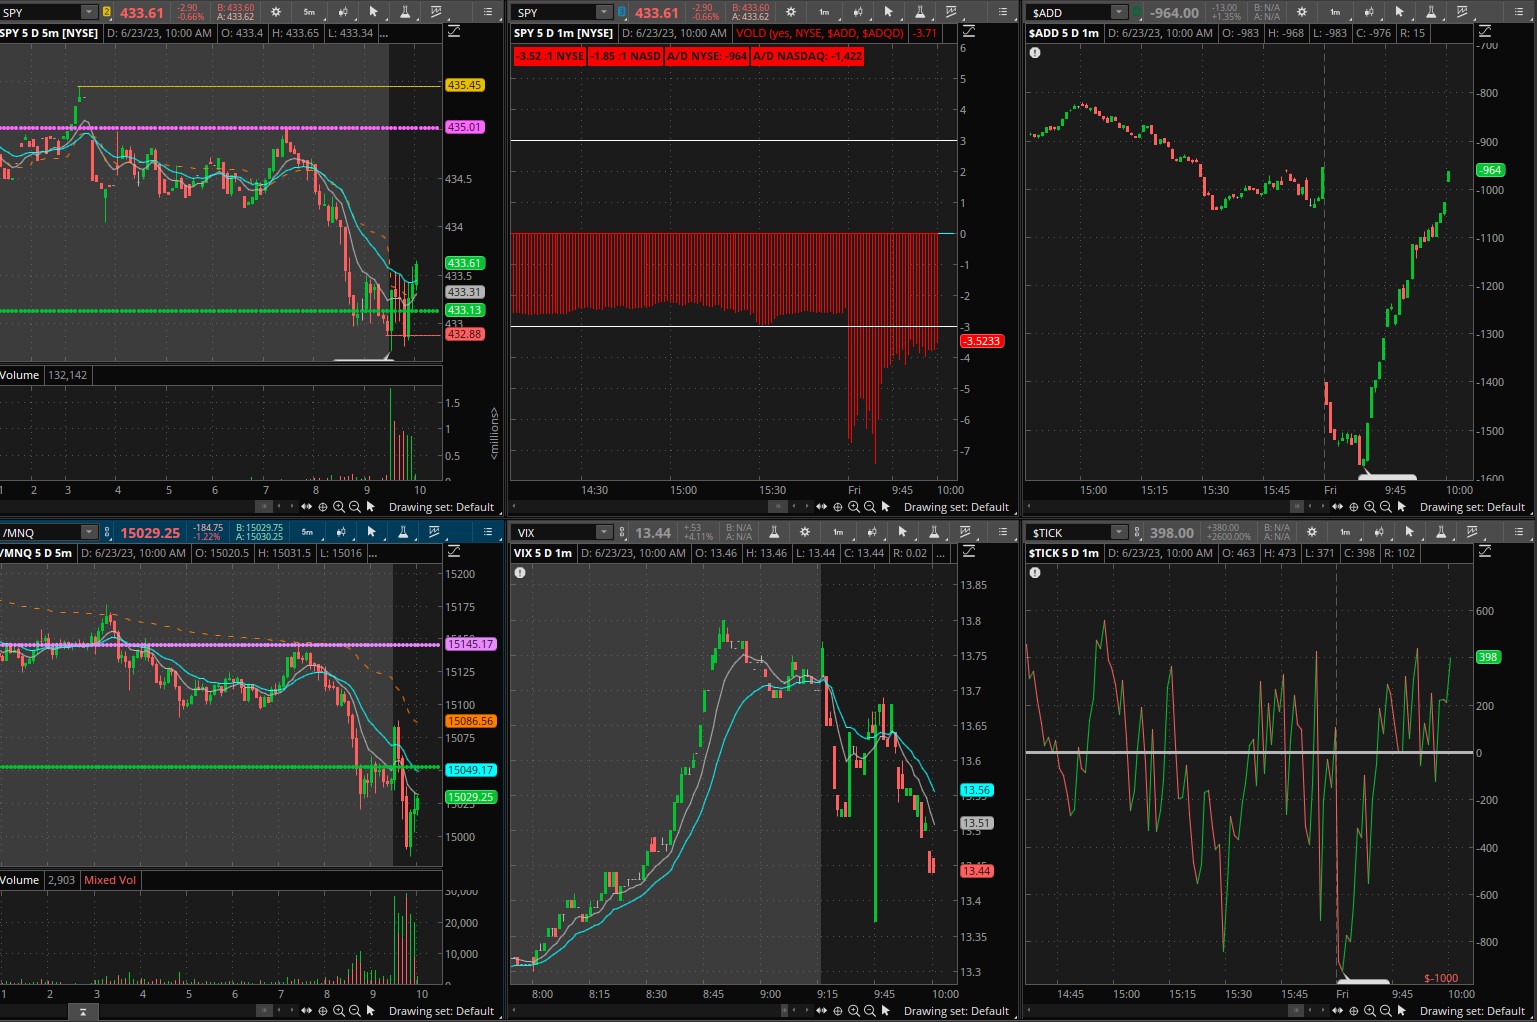Image resolution: width=1537 pixels, height=1022 pixels.
Task: Open chart style candle icon in /MNQ panel
Action: (341, 532)
